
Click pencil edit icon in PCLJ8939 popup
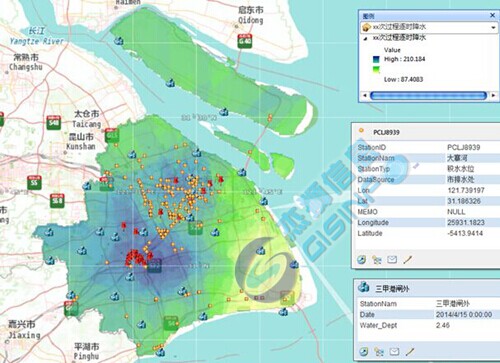point(408,259)
